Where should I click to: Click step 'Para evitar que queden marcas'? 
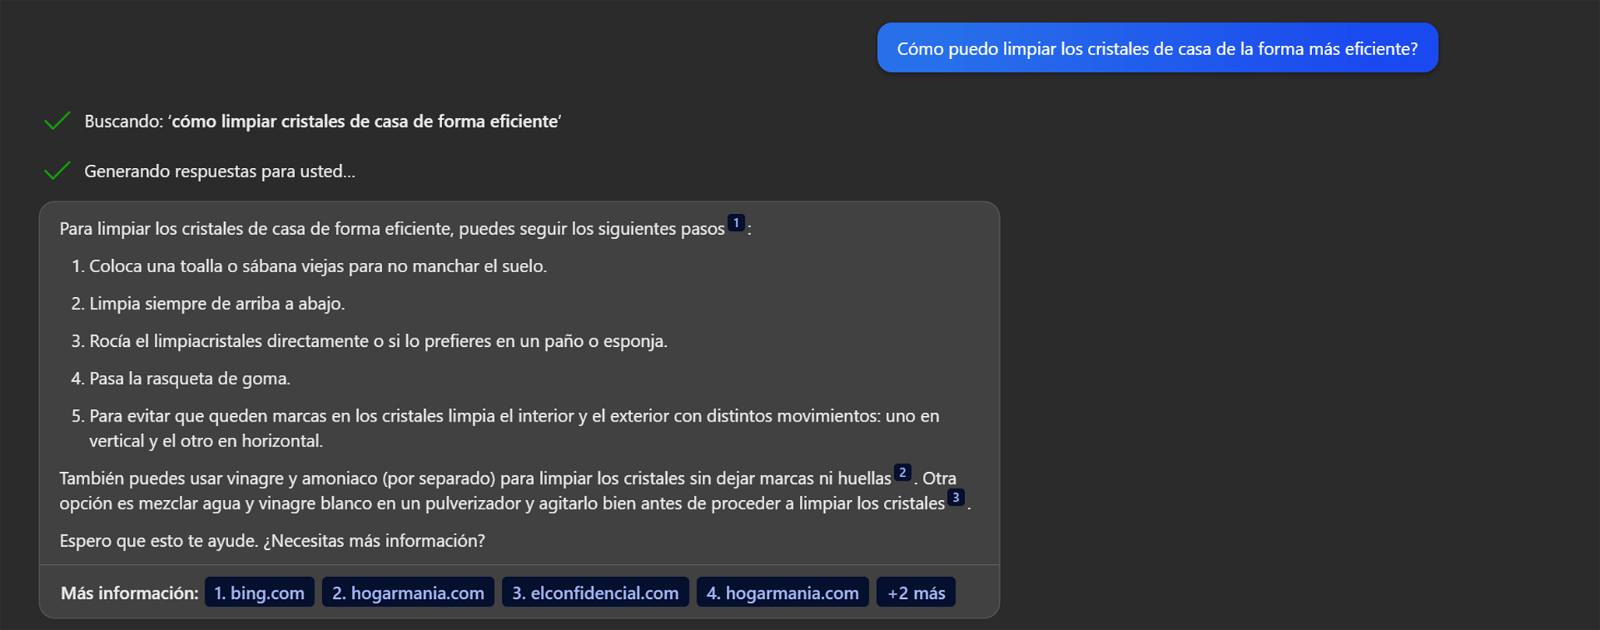514,428
